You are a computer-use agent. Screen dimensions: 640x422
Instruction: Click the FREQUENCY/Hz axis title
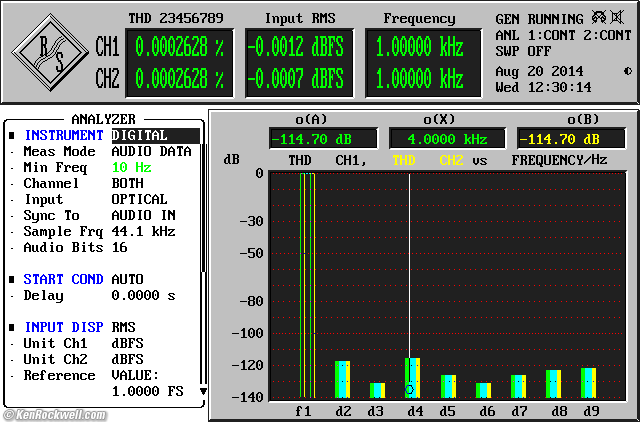click(559, 160)
